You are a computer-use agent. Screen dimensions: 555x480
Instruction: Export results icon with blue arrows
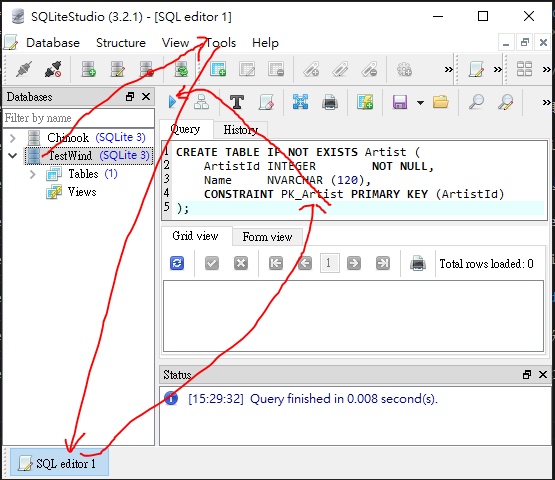pos(301,102)
